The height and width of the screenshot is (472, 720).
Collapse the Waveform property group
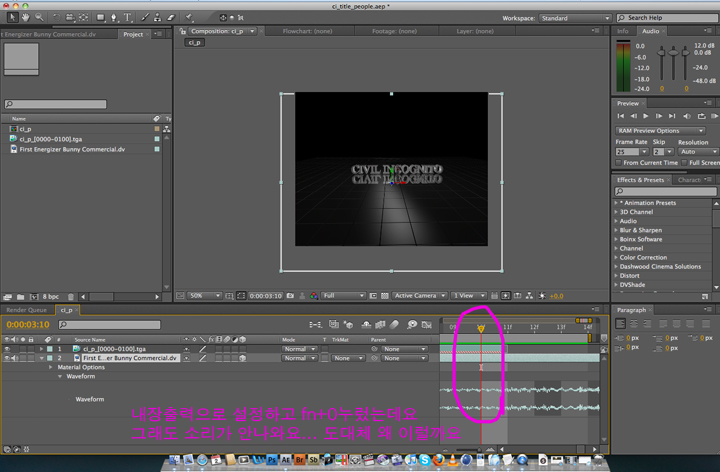(x=60, y=376)
